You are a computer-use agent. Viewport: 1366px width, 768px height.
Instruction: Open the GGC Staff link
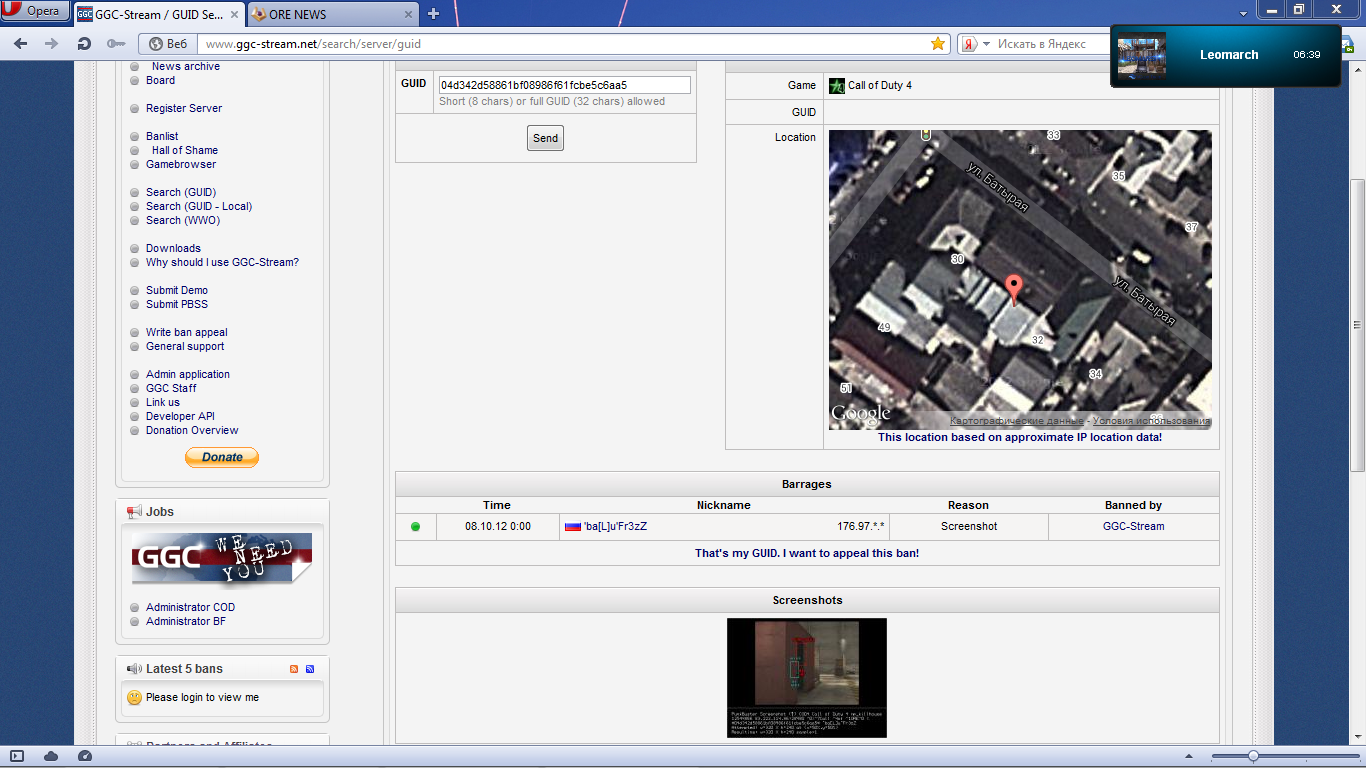[171, 388]
